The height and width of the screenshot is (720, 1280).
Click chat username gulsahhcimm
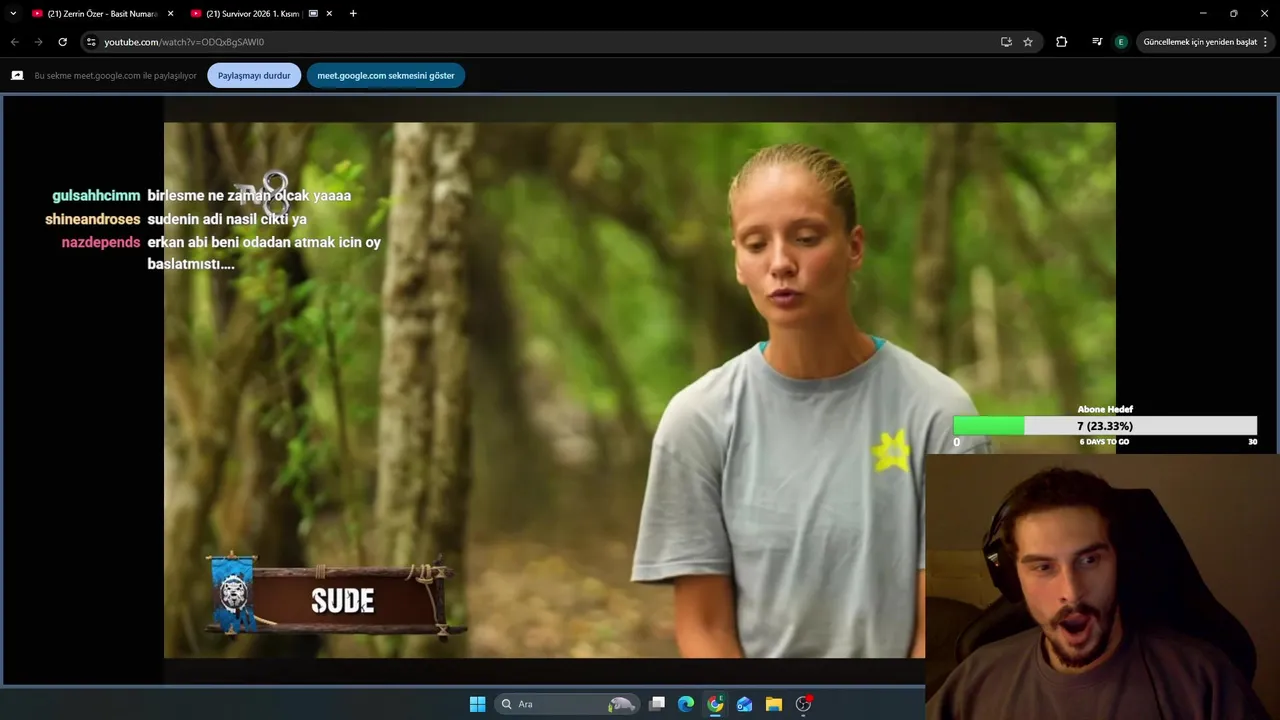click(96, 196)
